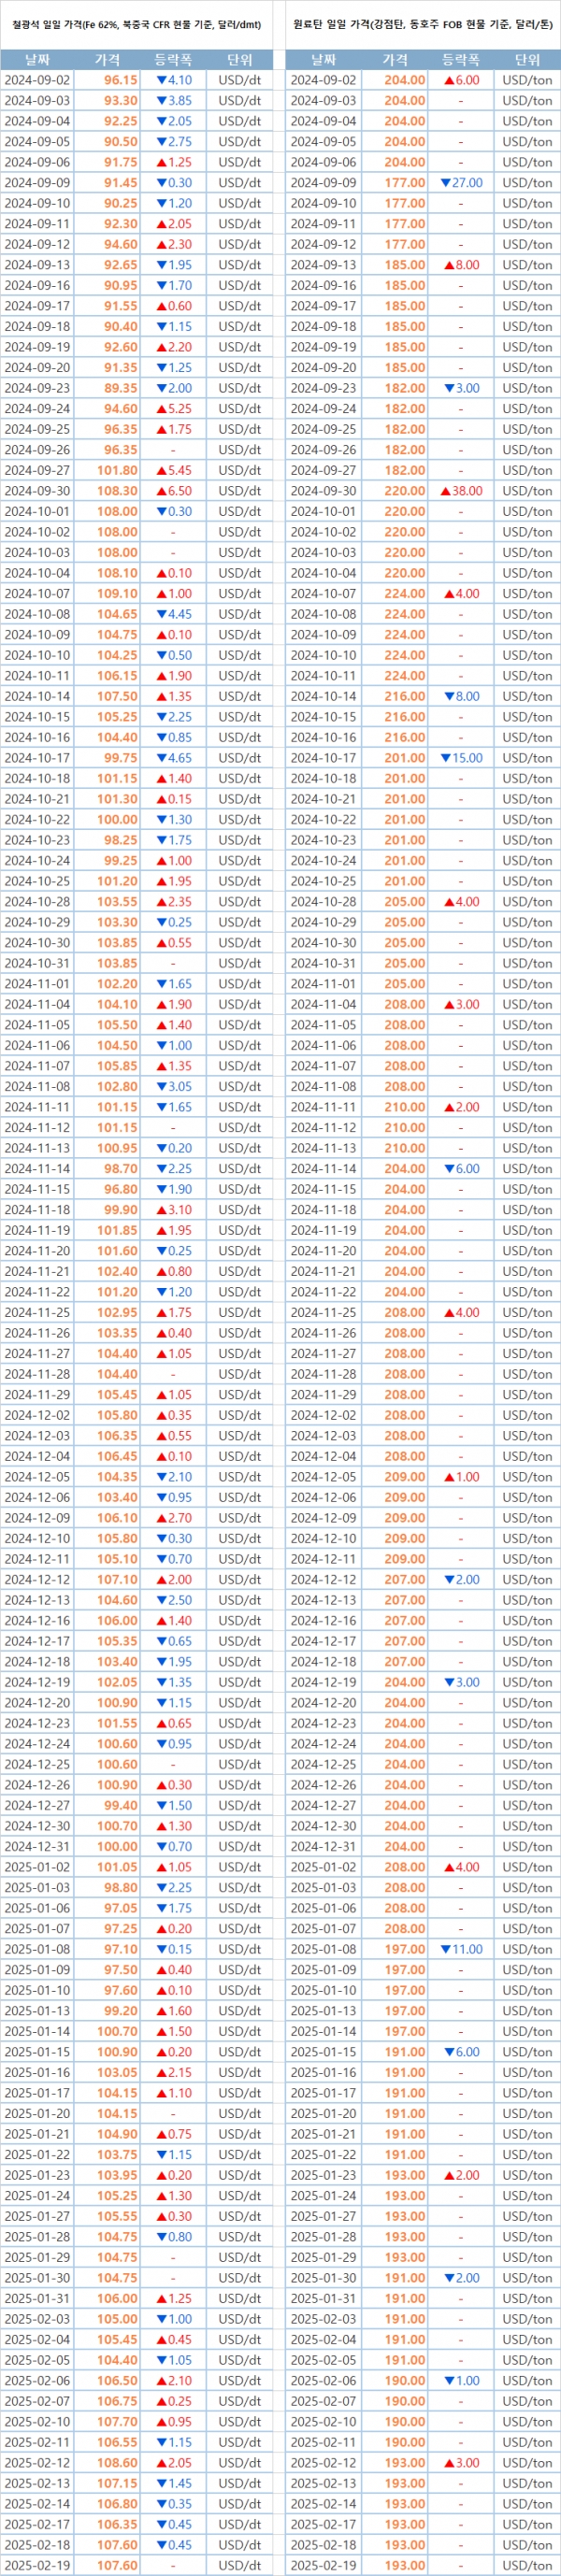
Task: Click the blue down arrow beside 27.00
Action: [x=446, y=183]
